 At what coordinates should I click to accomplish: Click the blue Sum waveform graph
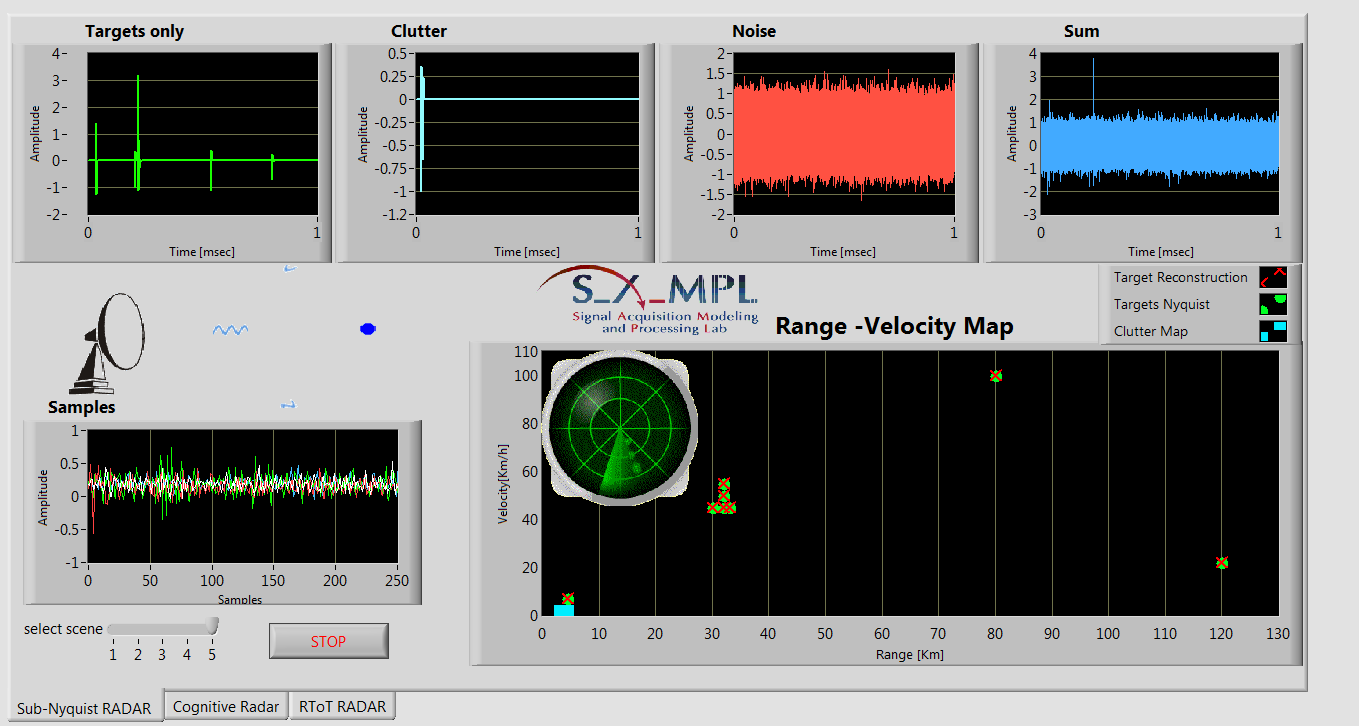click(x=1159, y=133)
